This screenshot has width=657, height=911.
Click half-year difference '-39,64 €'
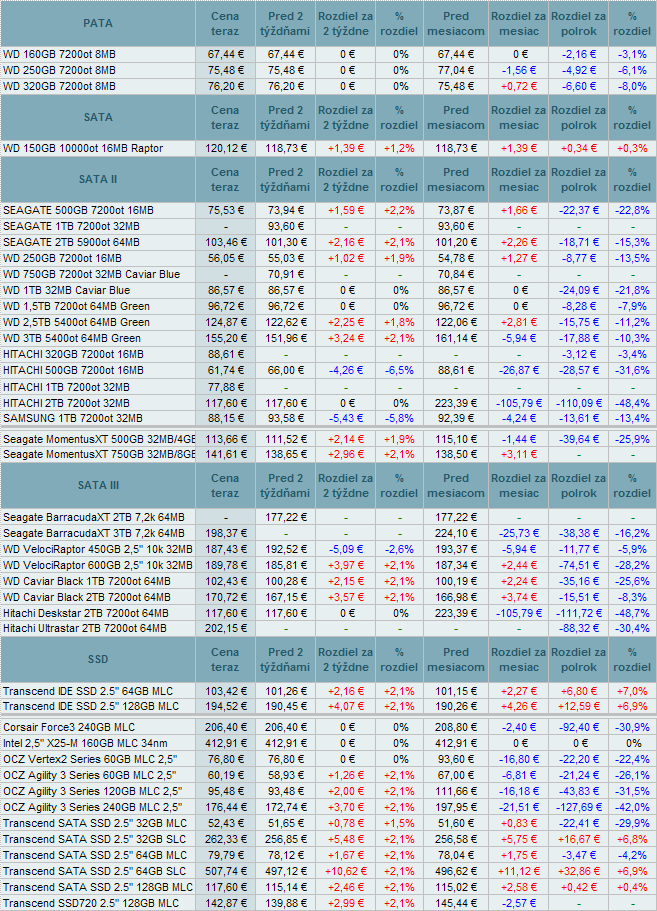click(x=579, y=439)
